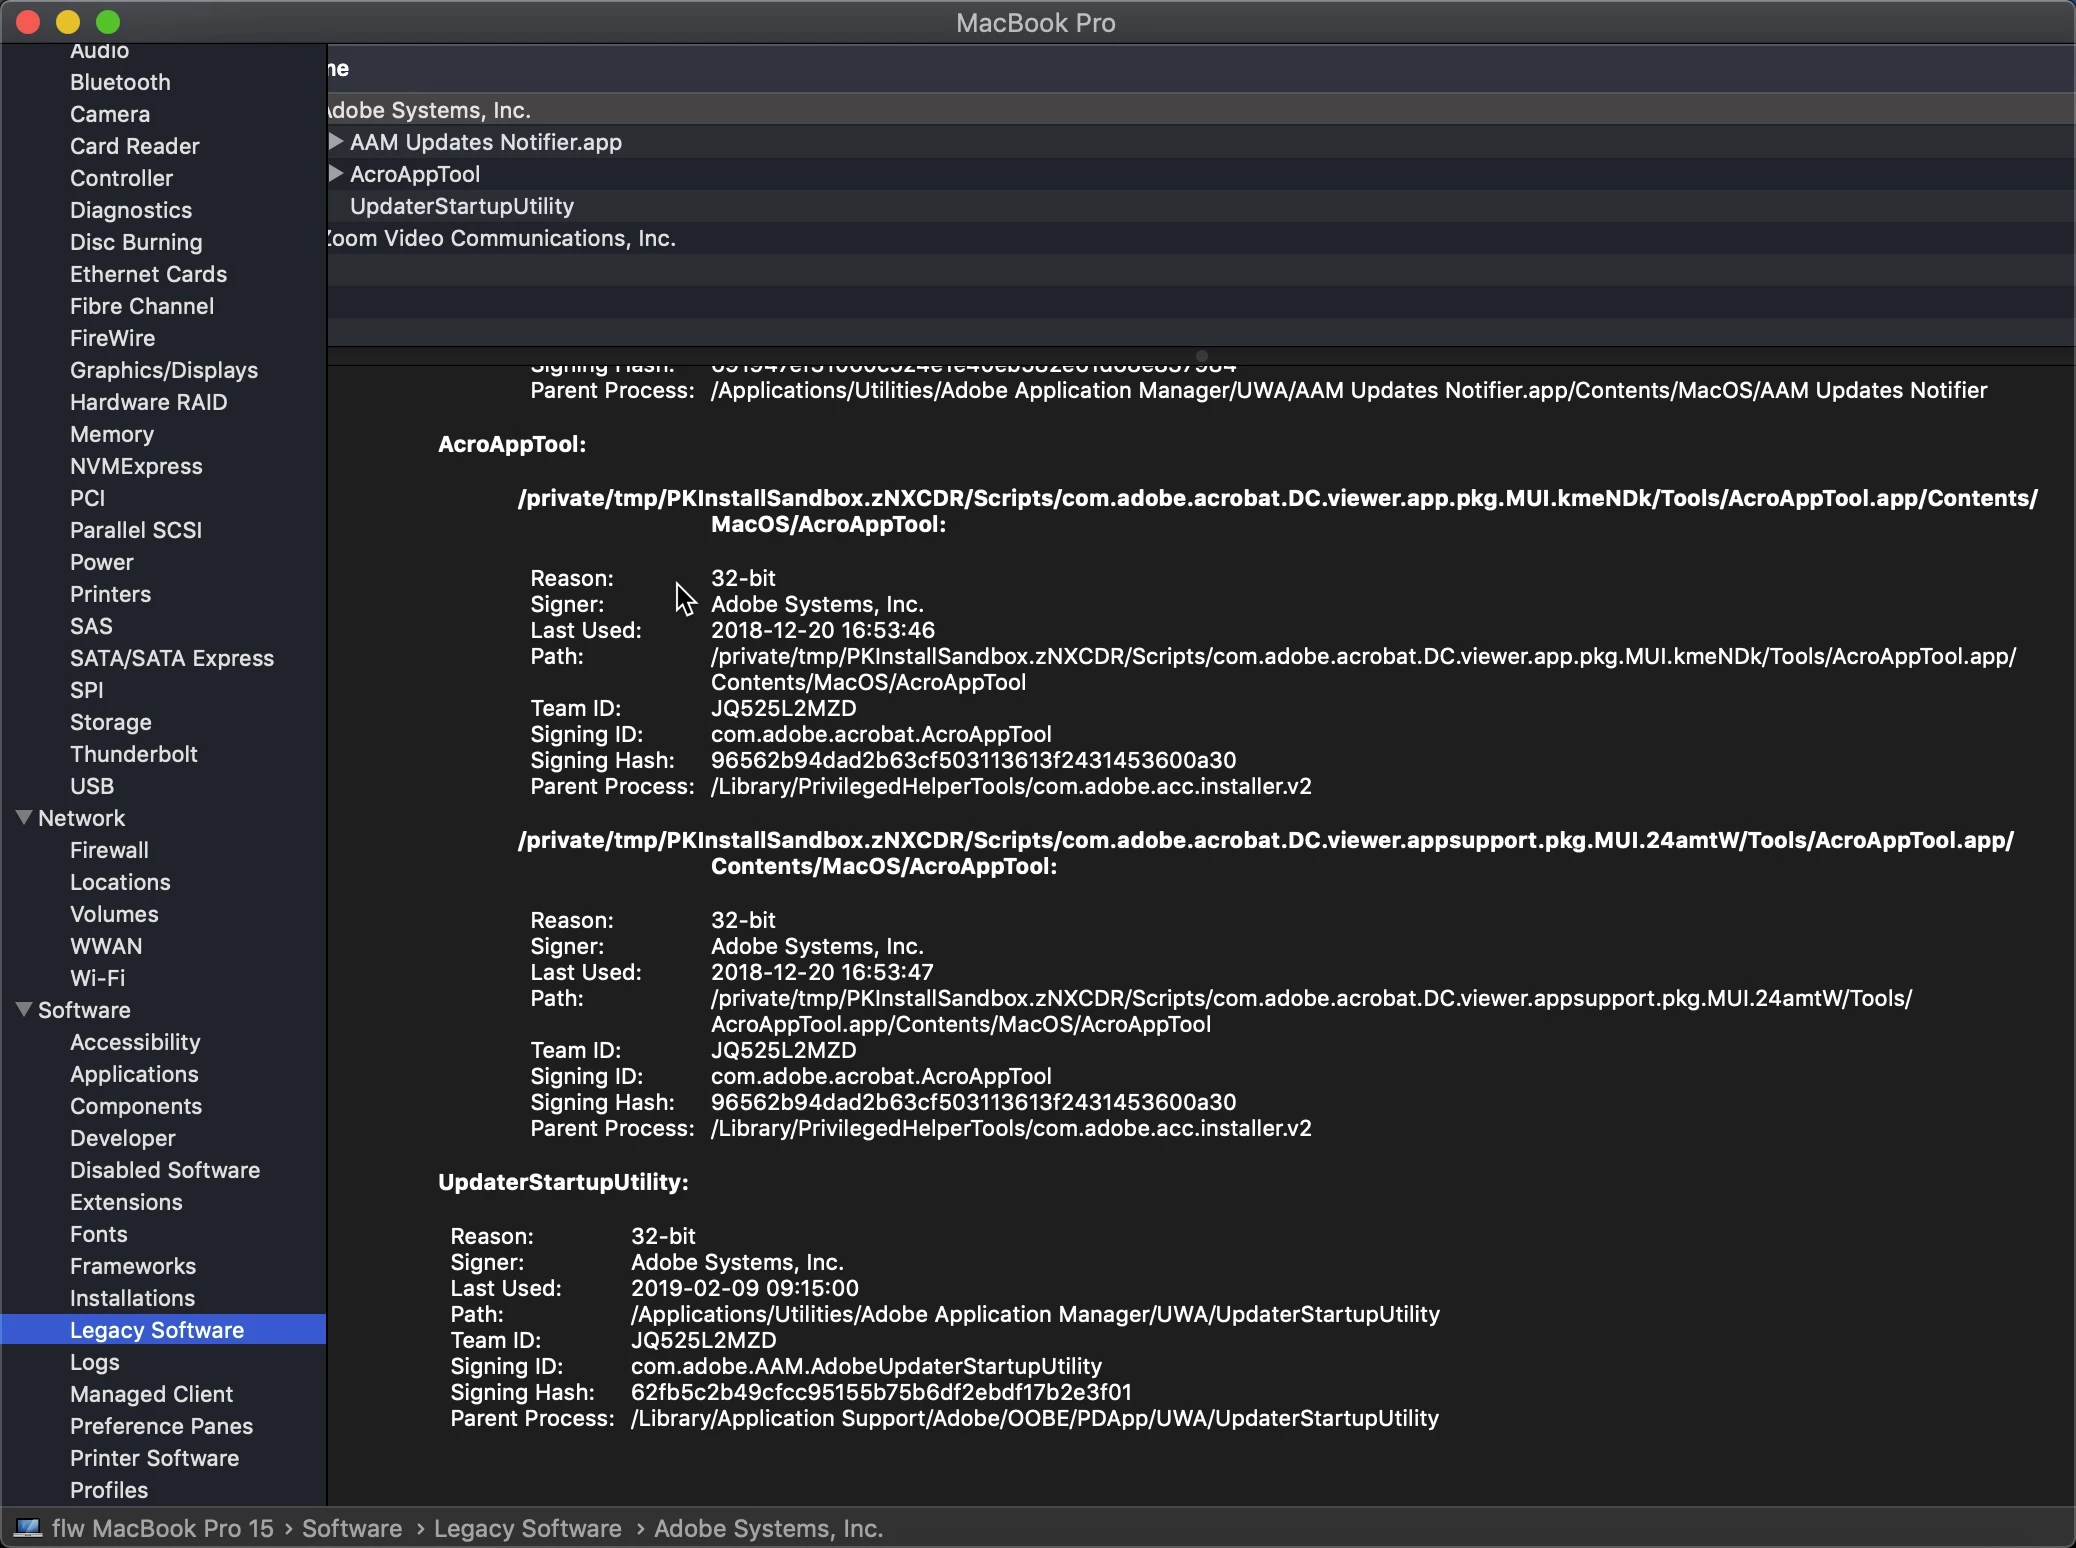Open Graphics/Displays hardware section

coord(164,370)
